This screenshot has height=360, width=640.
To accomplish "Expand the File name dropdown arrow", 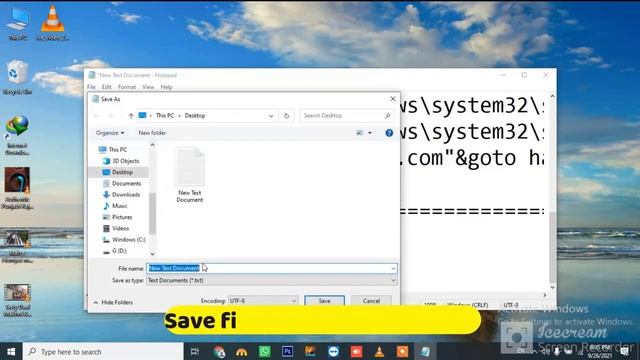I will coord(393,268).
